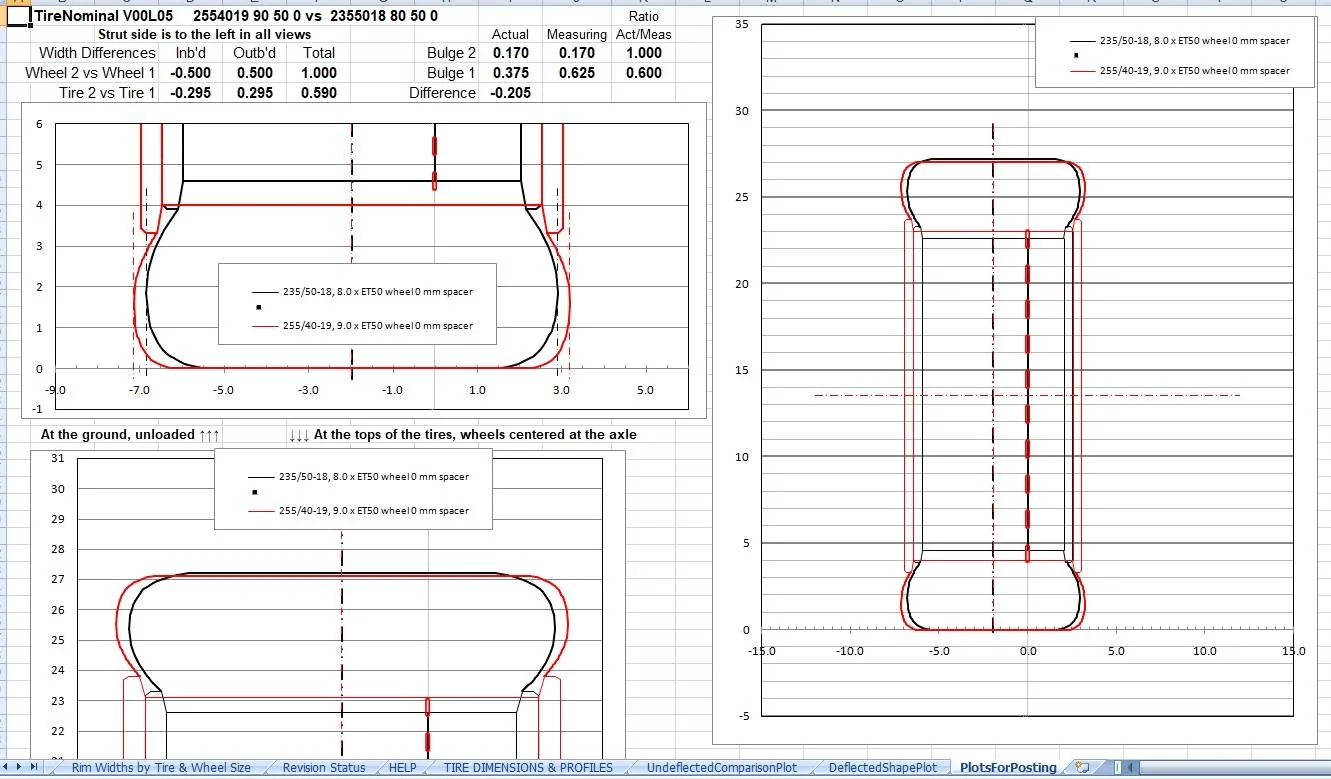
Task: Click 235/50-18 legend entry in right chart
Action: click(1179, 41)
